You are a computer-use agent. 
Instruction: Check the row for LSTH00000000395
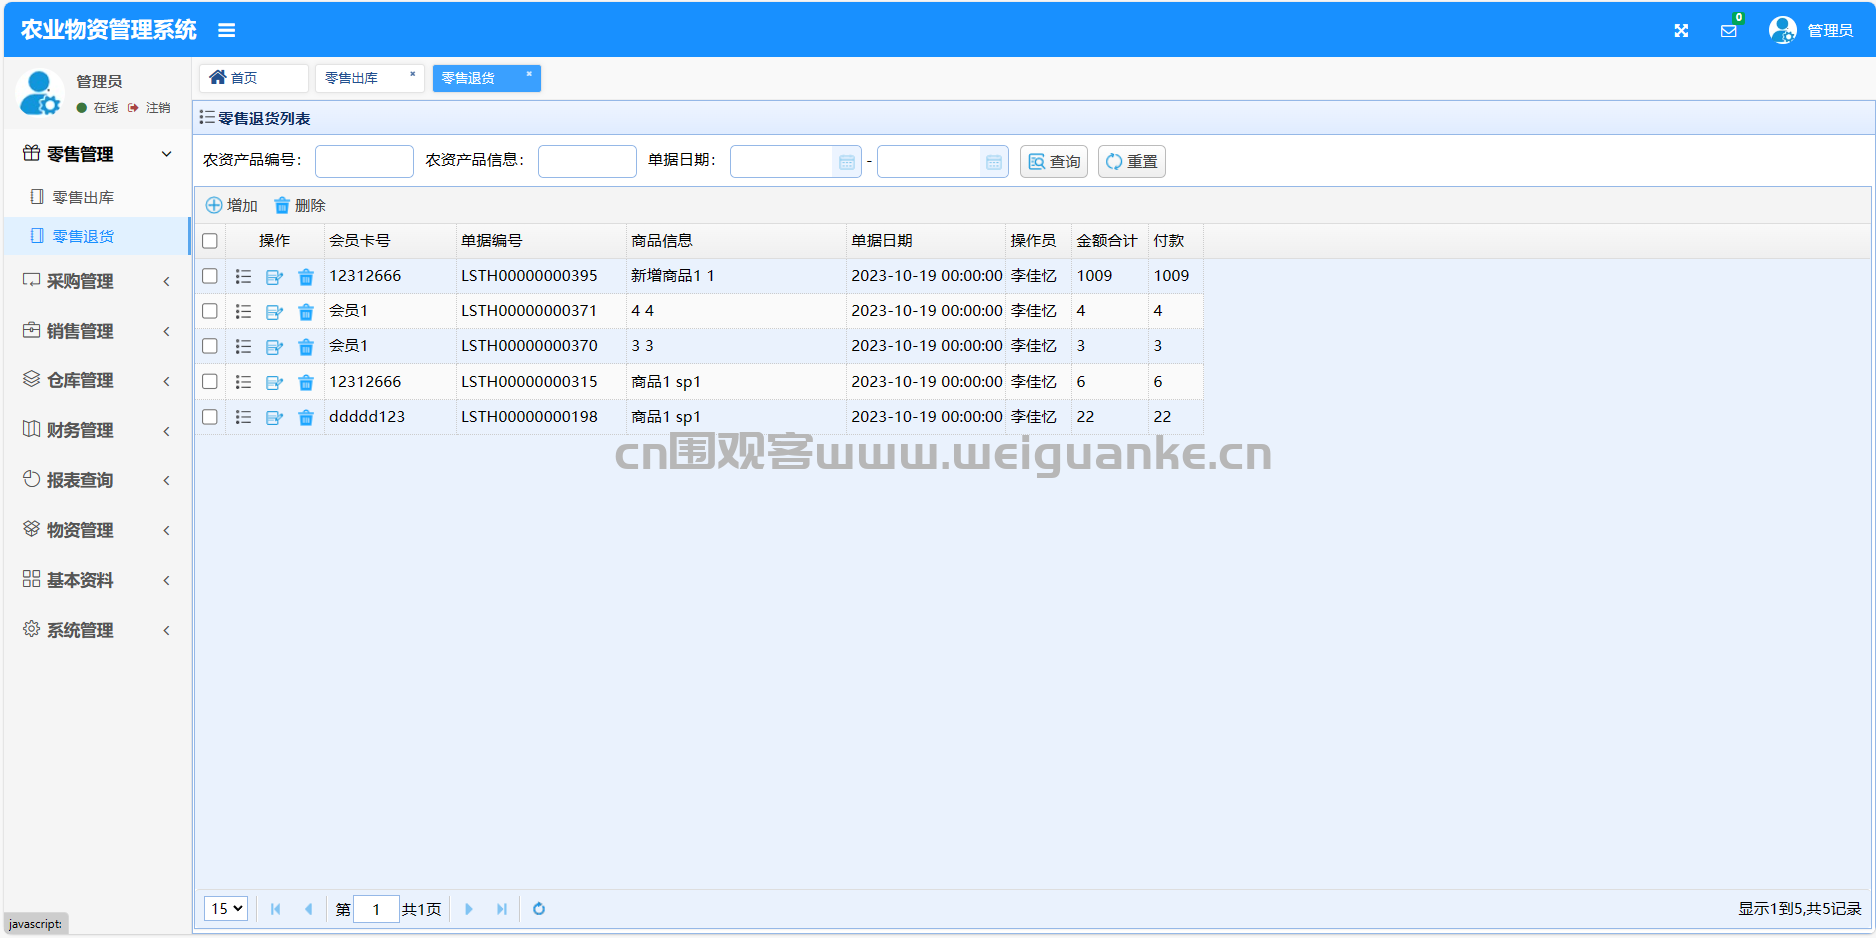210,276
